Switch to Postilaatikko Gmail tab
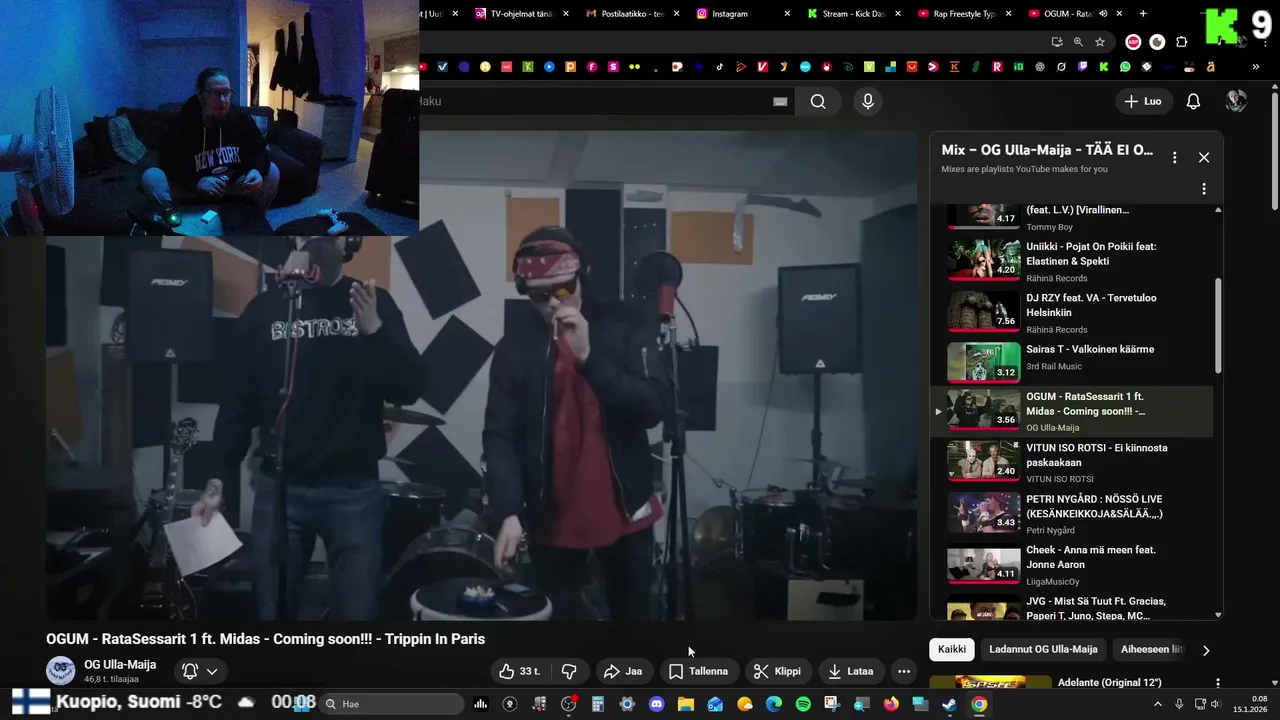 click(x=631, y=14)
